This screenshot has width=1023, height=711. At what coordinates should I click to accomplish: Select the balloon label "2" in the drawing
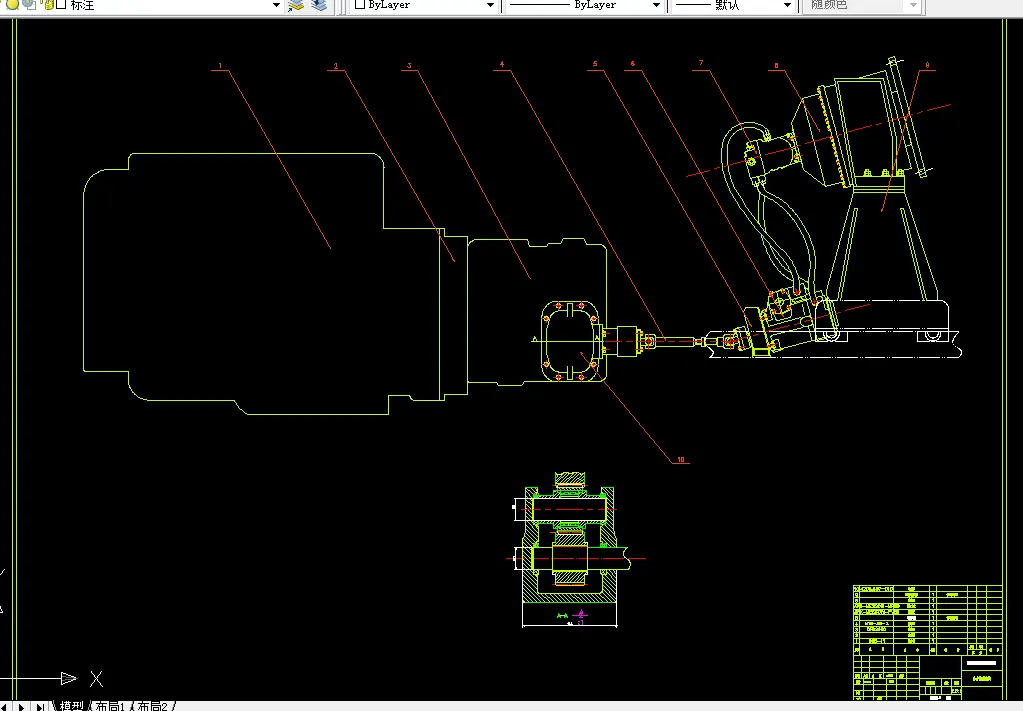(x=336, y=67)
